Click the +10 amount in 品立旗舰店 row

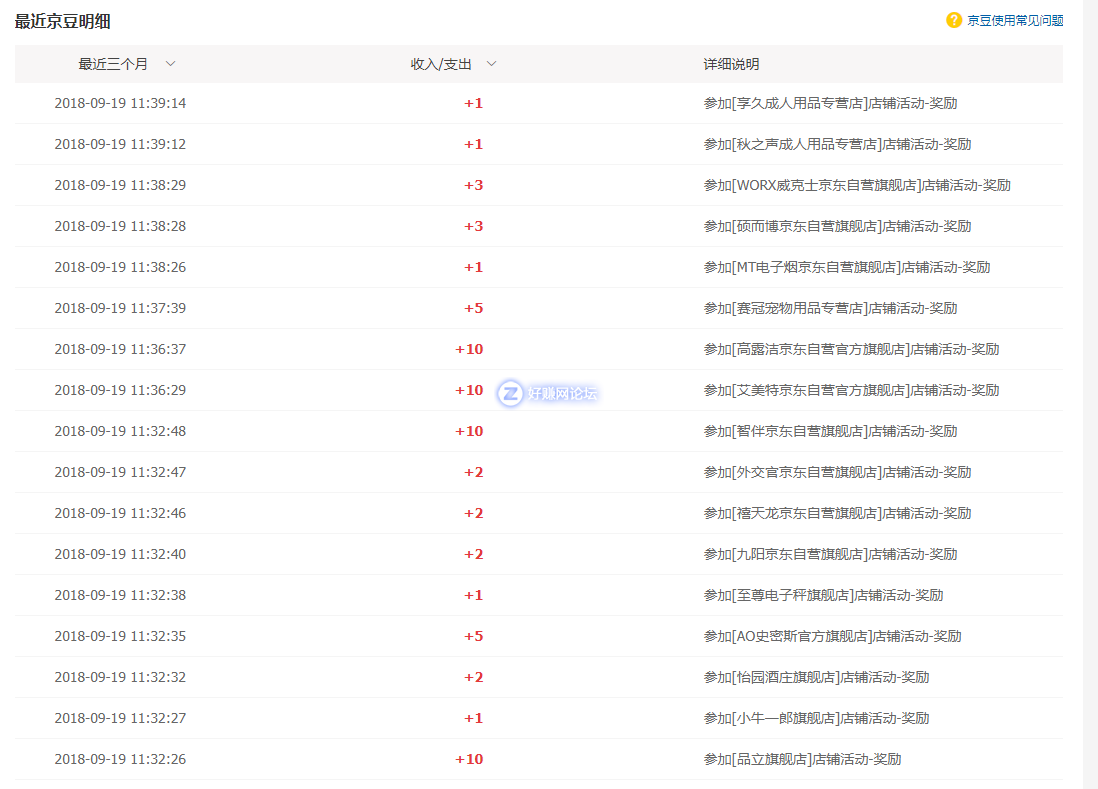click(469, 759)
